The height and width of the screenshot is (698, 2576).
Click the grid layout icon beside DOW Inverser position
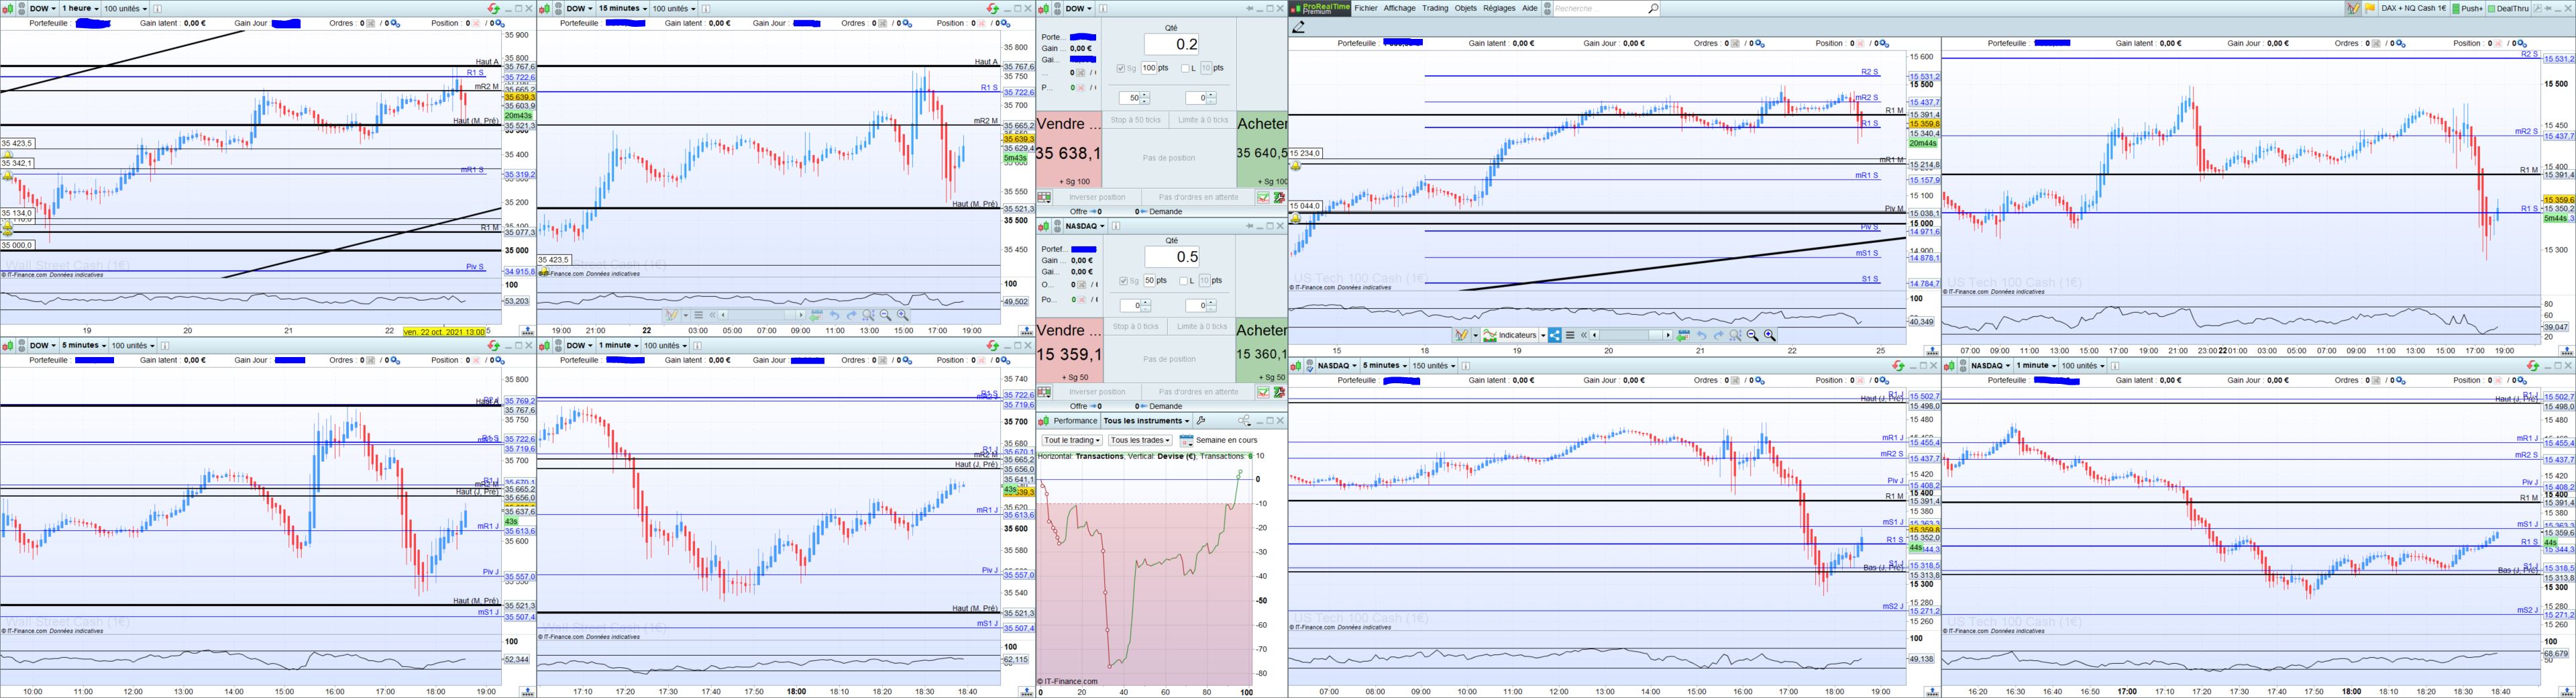1045,197
